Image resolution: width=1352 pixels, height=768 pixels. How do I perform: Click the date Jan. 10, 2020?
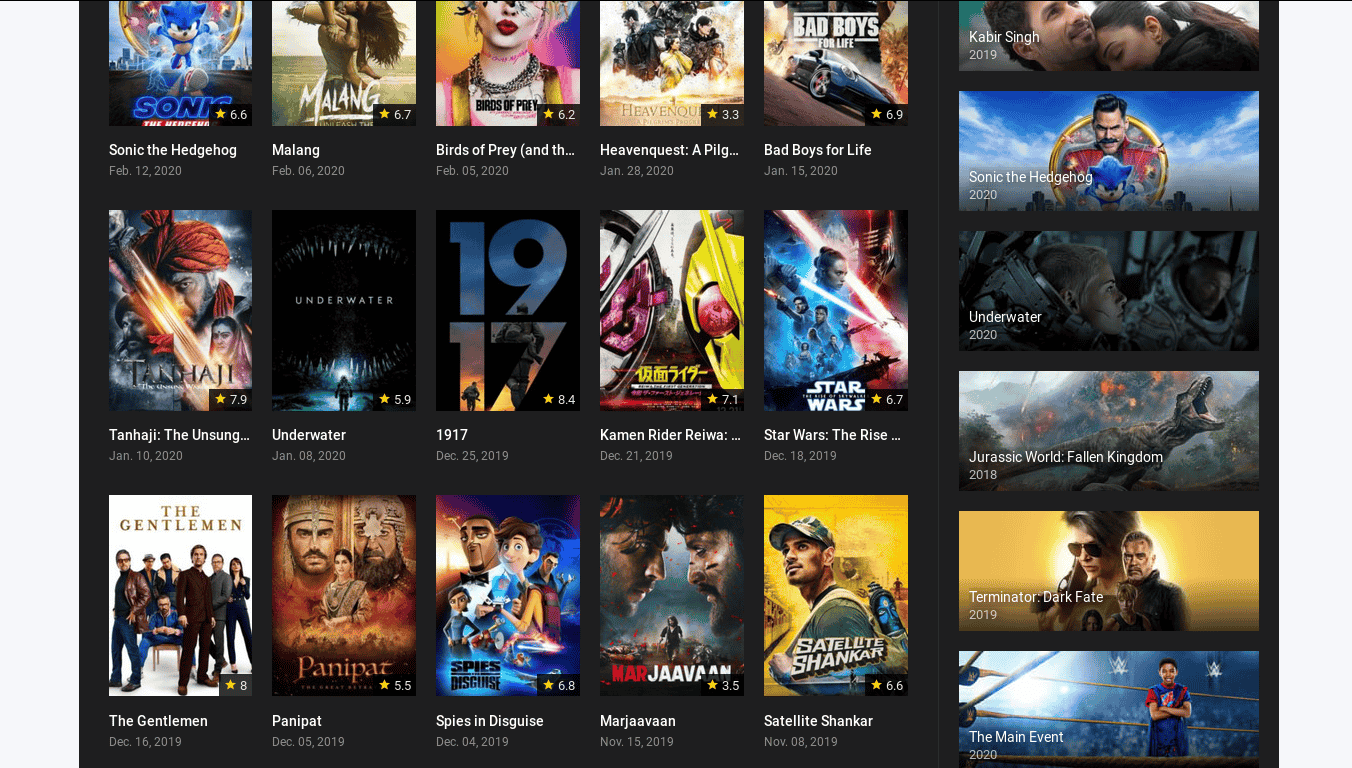click(x=146, y=456)
